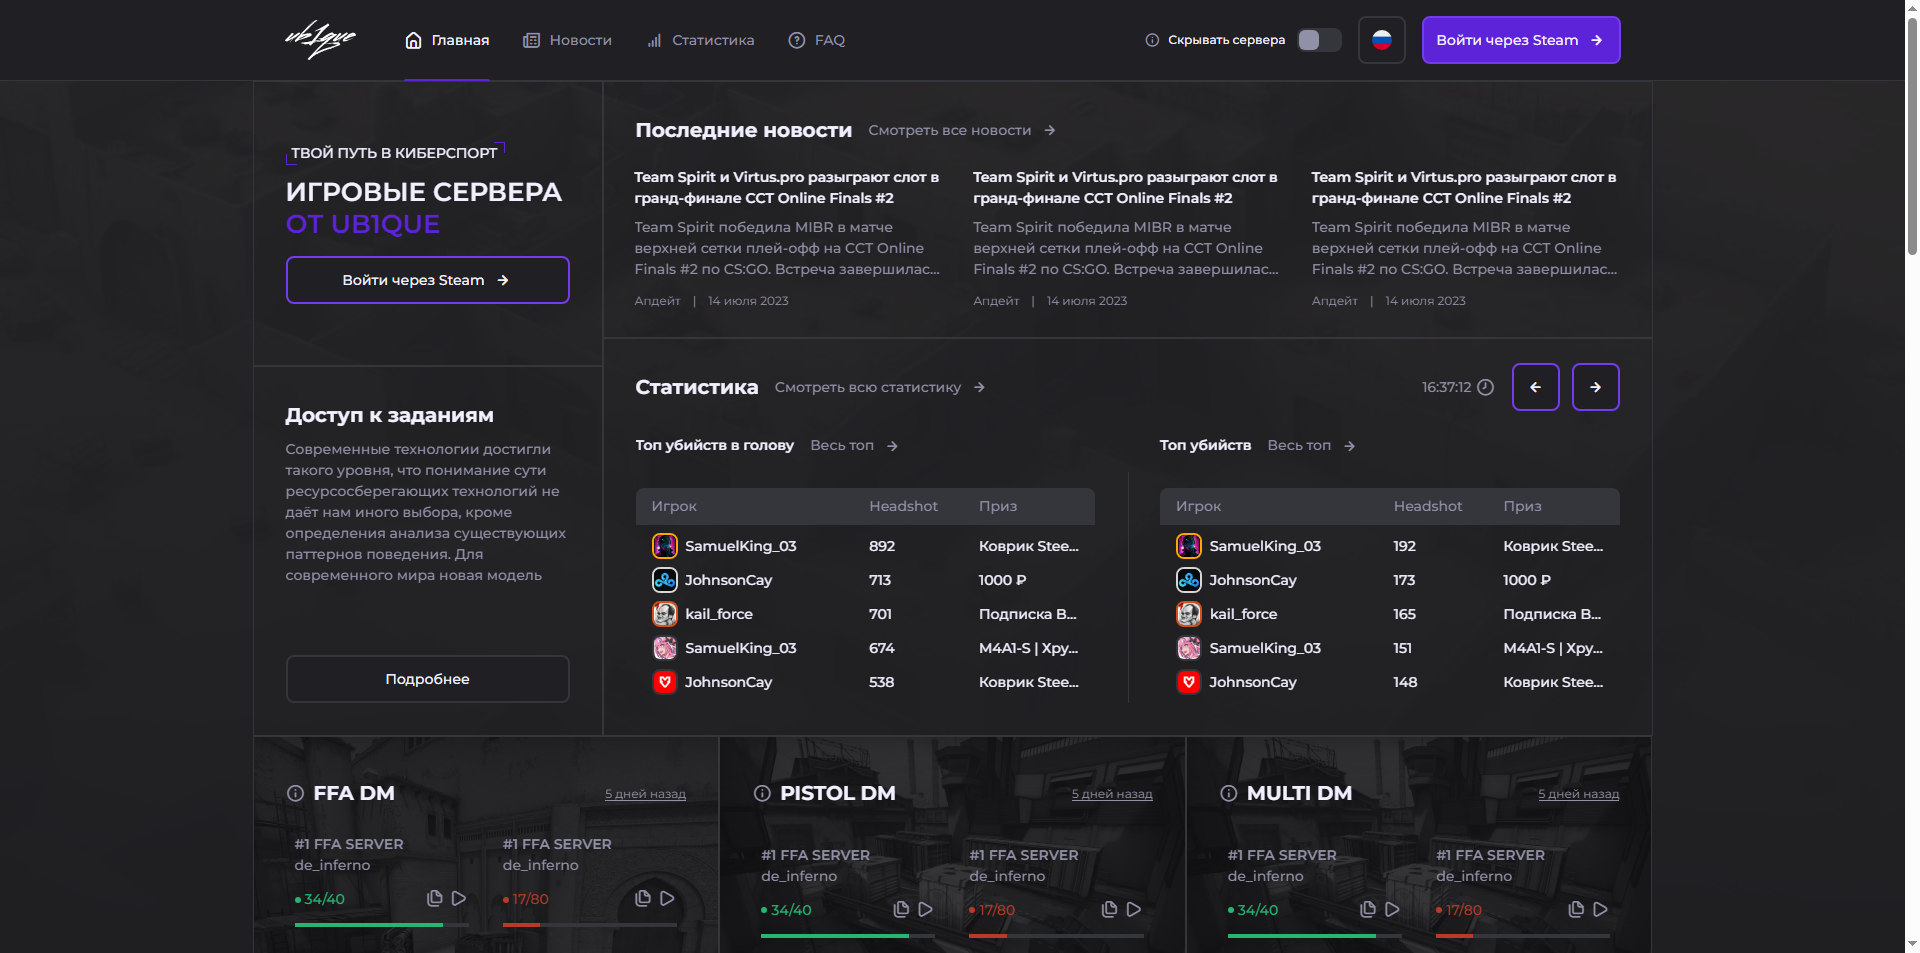Click the info icon beside MULTI DM

(1229, 793)
